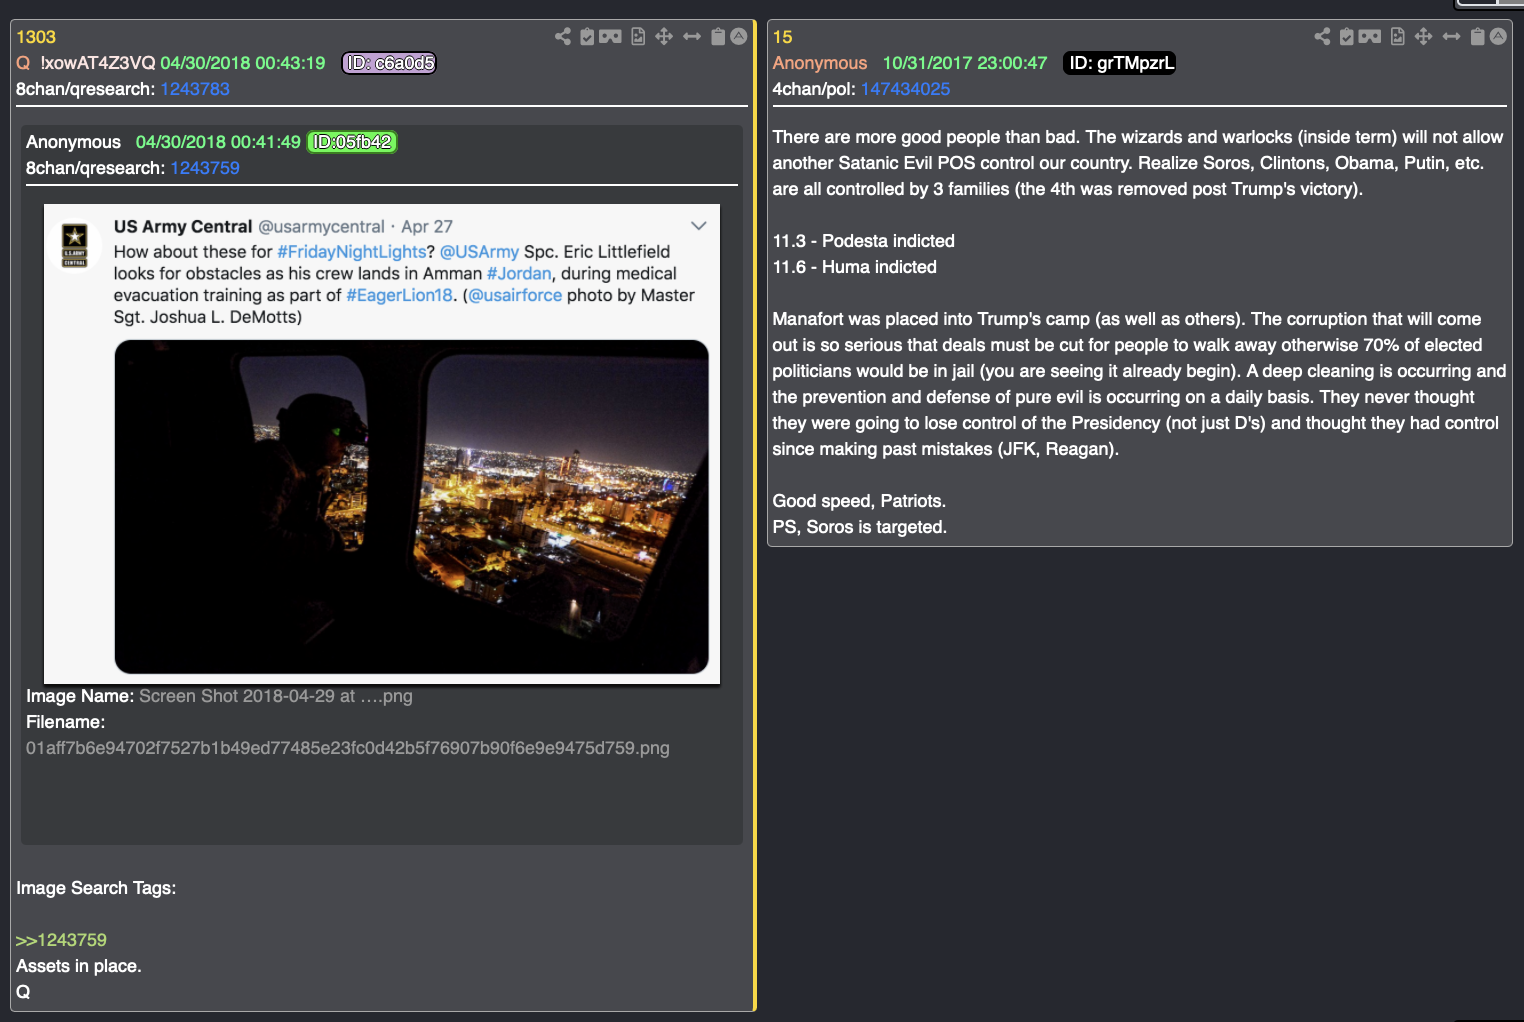Click the #EagerLion18 hashtag
The width and height of the screenshot is (1524, 1022).
coord(400,296)
